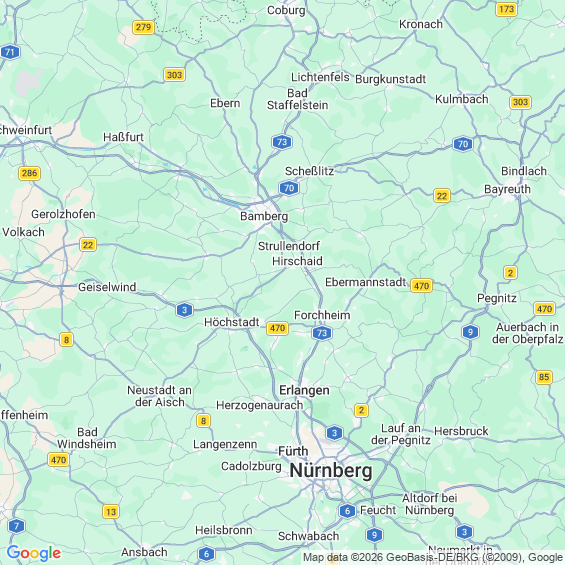Image resolution: width=565 pixels, height=565 pixels.
Task: Click the 173 road shield
Action: click(x=507, y=9)
